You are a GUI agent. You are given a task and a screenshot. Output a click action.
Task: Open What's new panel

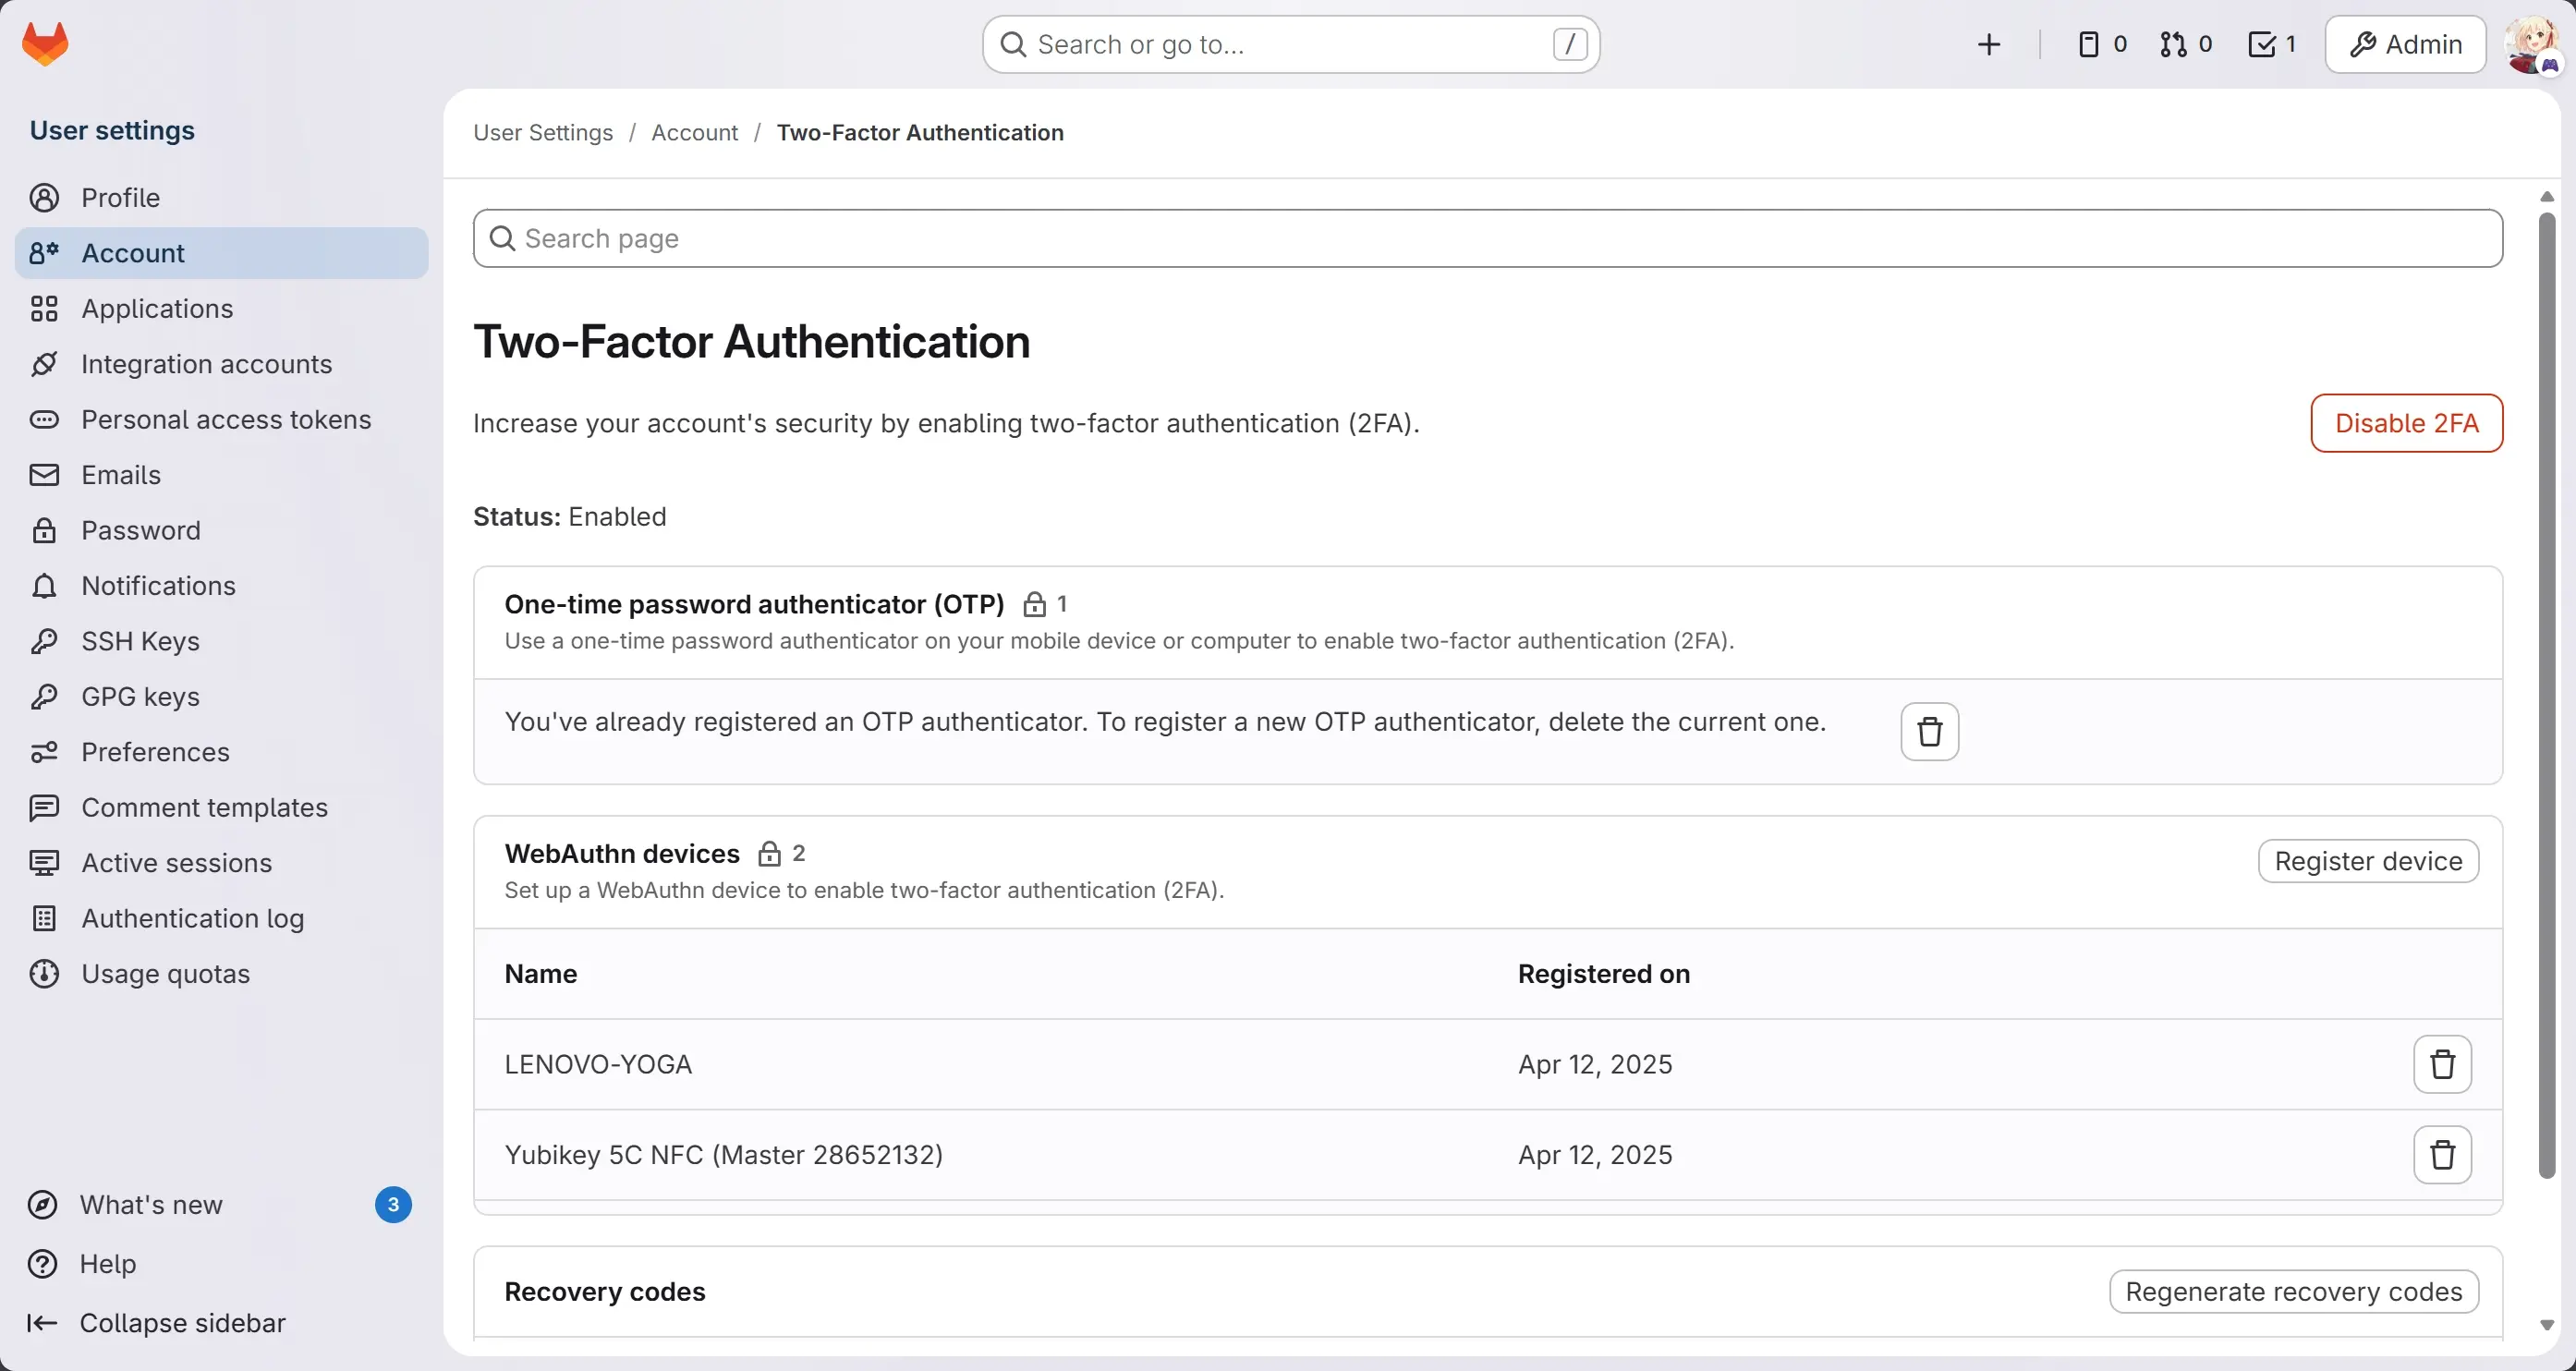coord(151,1205)
